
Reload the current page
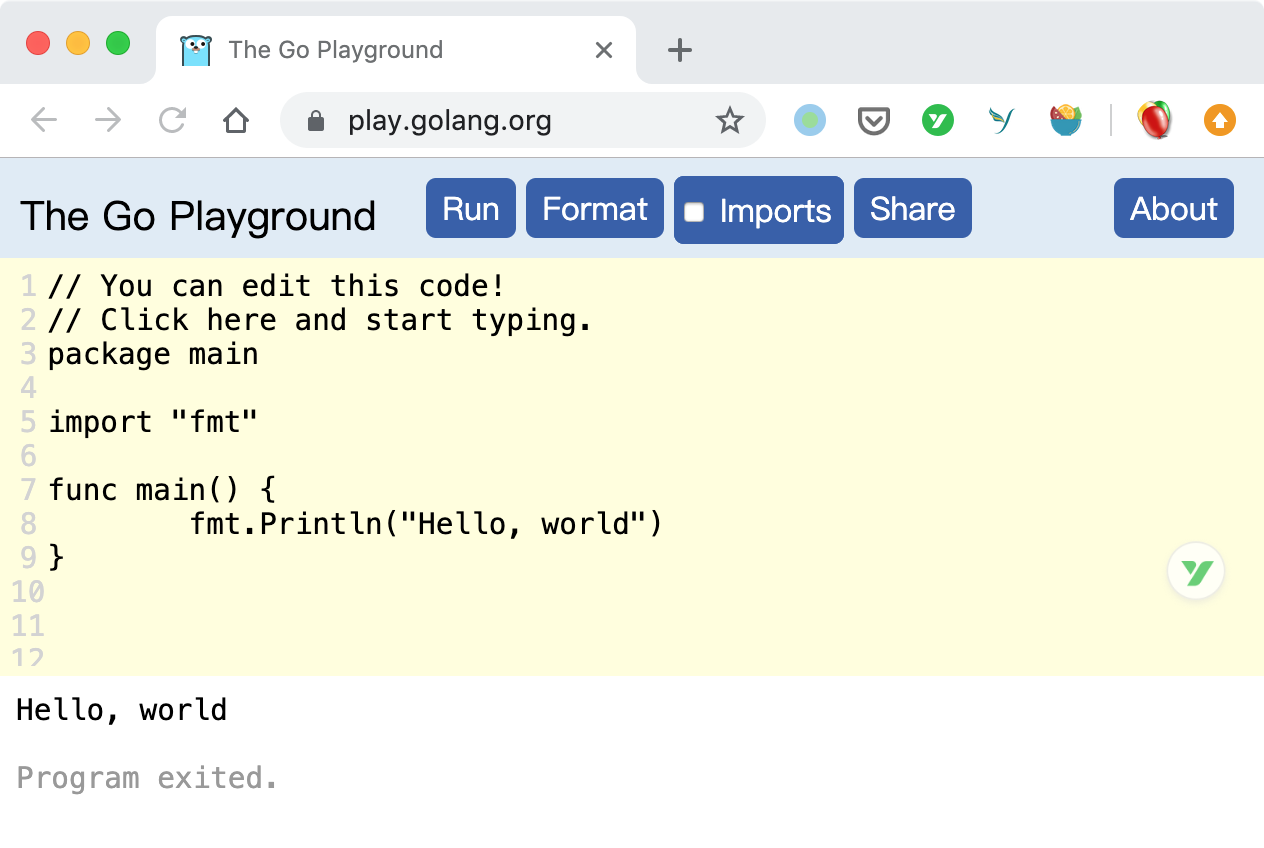pos(173,121)
